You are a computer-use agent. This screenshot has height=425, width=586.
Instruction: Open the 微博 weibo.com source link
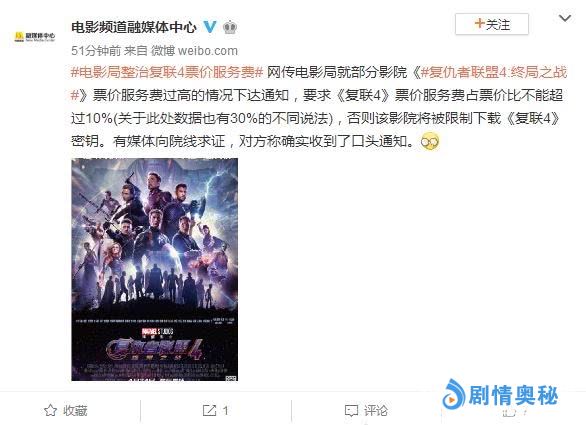click(x=194, y=50)
